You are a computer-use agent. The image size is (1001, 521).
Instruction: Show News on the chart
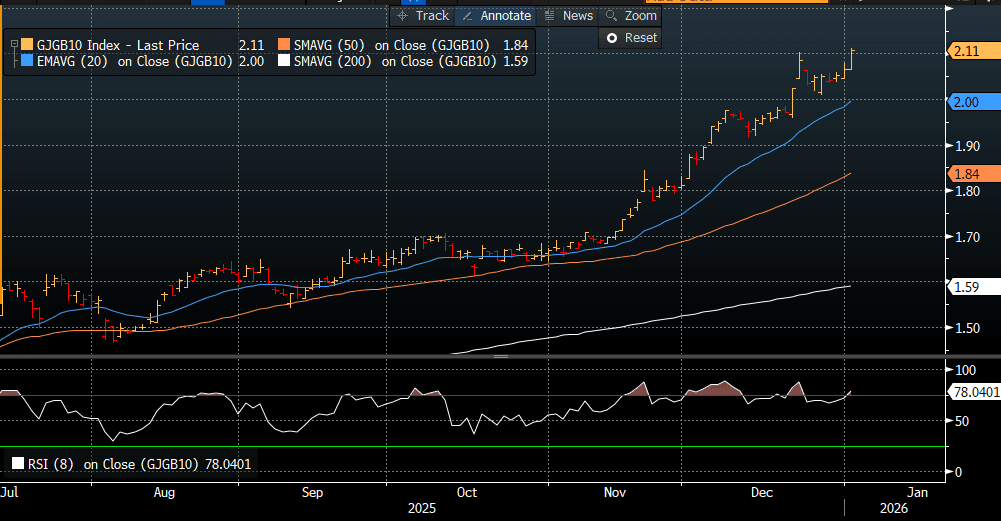(x=568, y=16)
